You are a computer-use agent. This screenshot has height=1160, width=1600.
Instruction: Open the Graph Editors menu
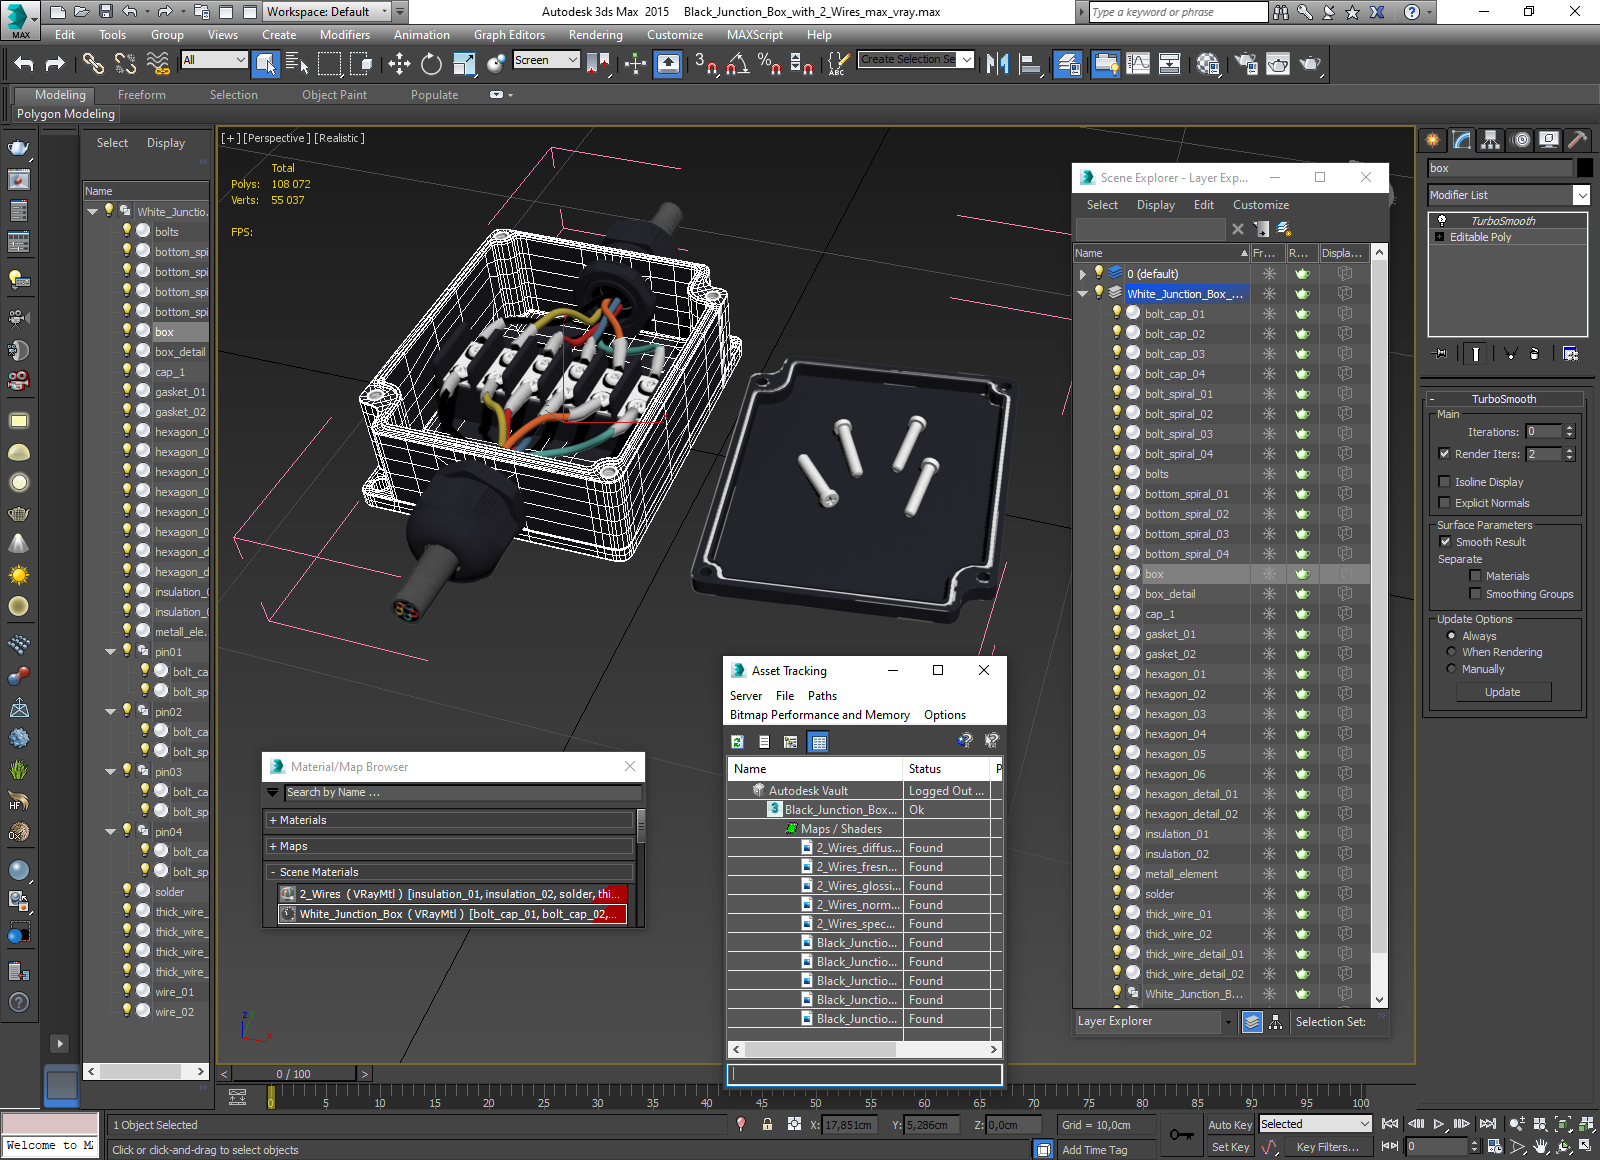coord(509,35)
